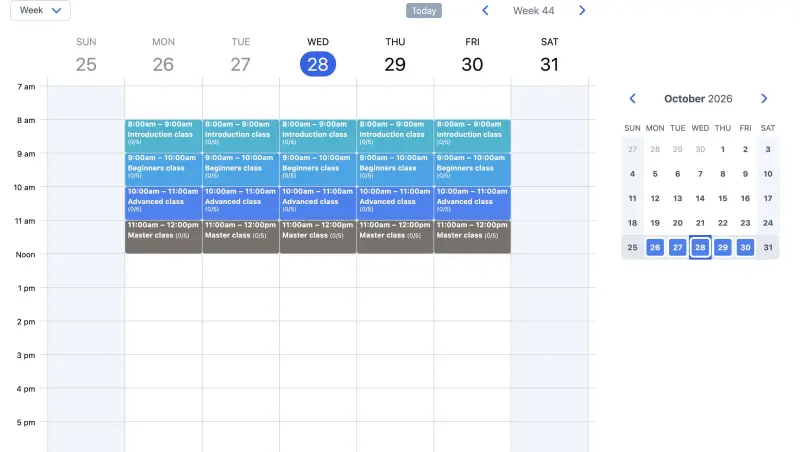Open Monday 9:00am Beginners class
Viewport: 800px width, 452px height.
point(163,169)
